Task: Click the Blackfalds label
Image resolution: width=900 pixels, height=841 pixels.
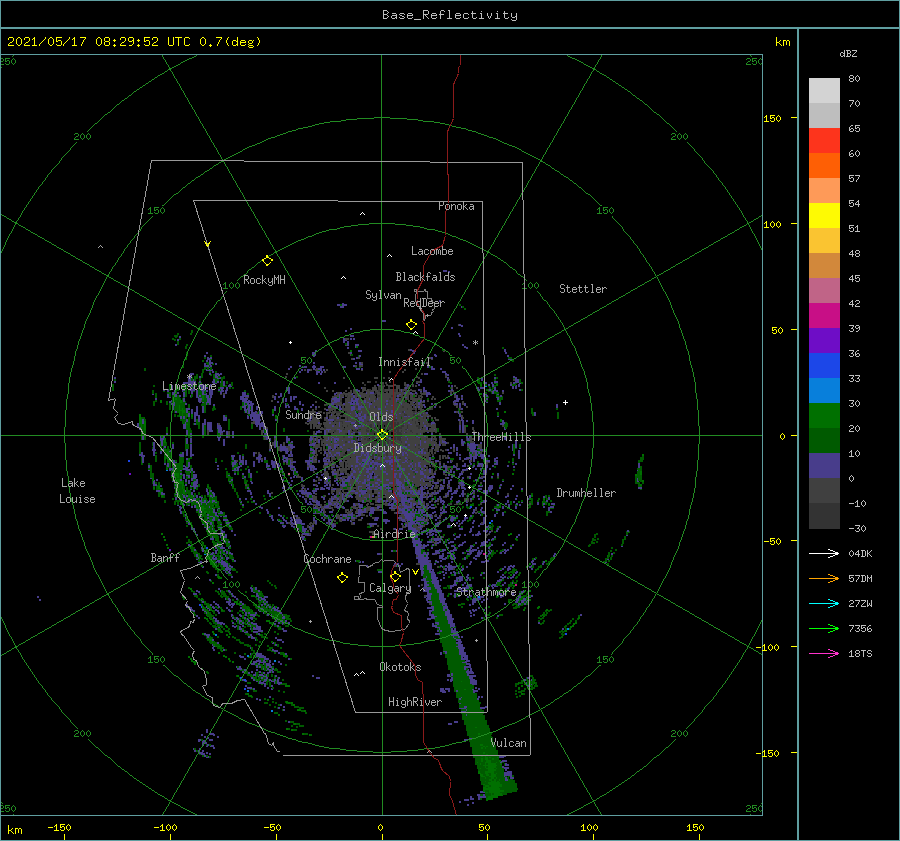Action: [425, 277]
